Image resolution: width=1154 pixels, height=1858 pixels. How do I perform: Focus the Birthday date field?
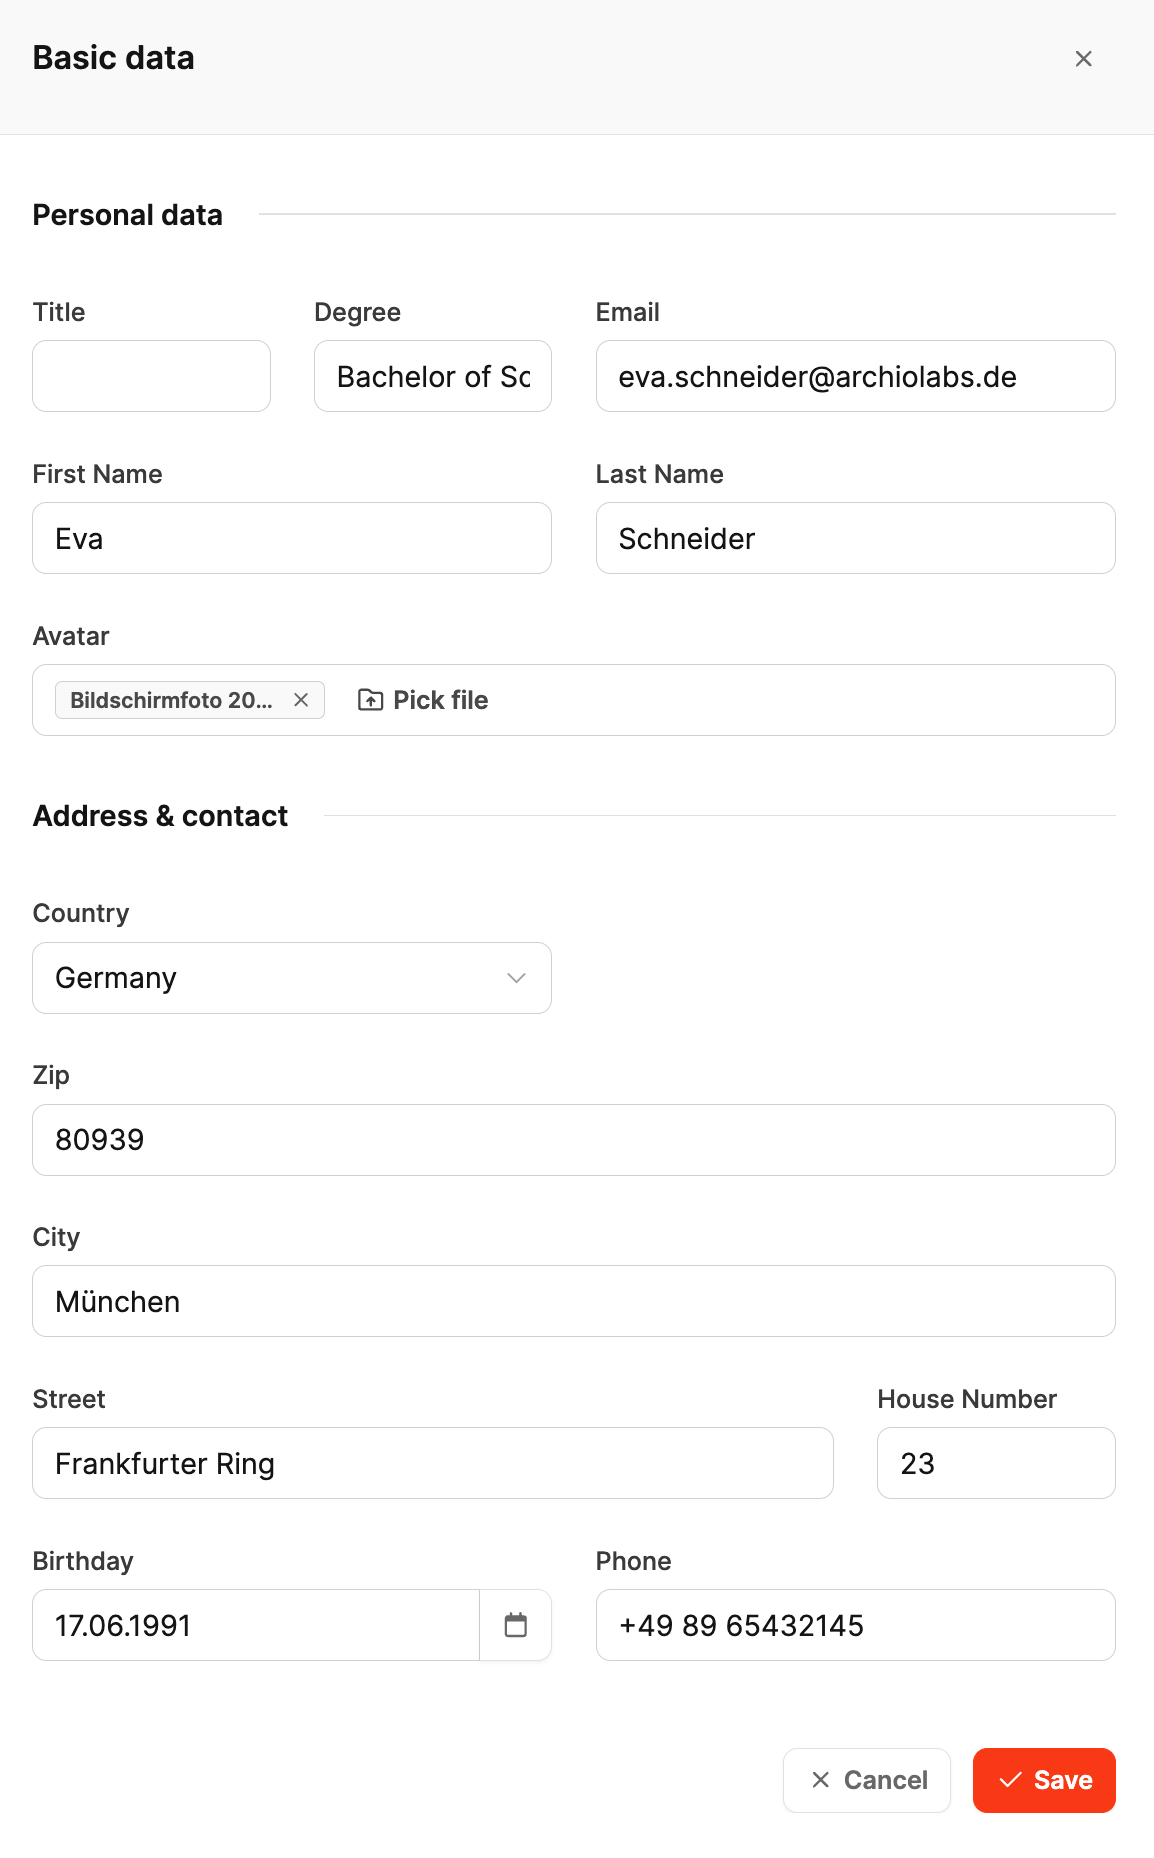(x=256, y=1625)
